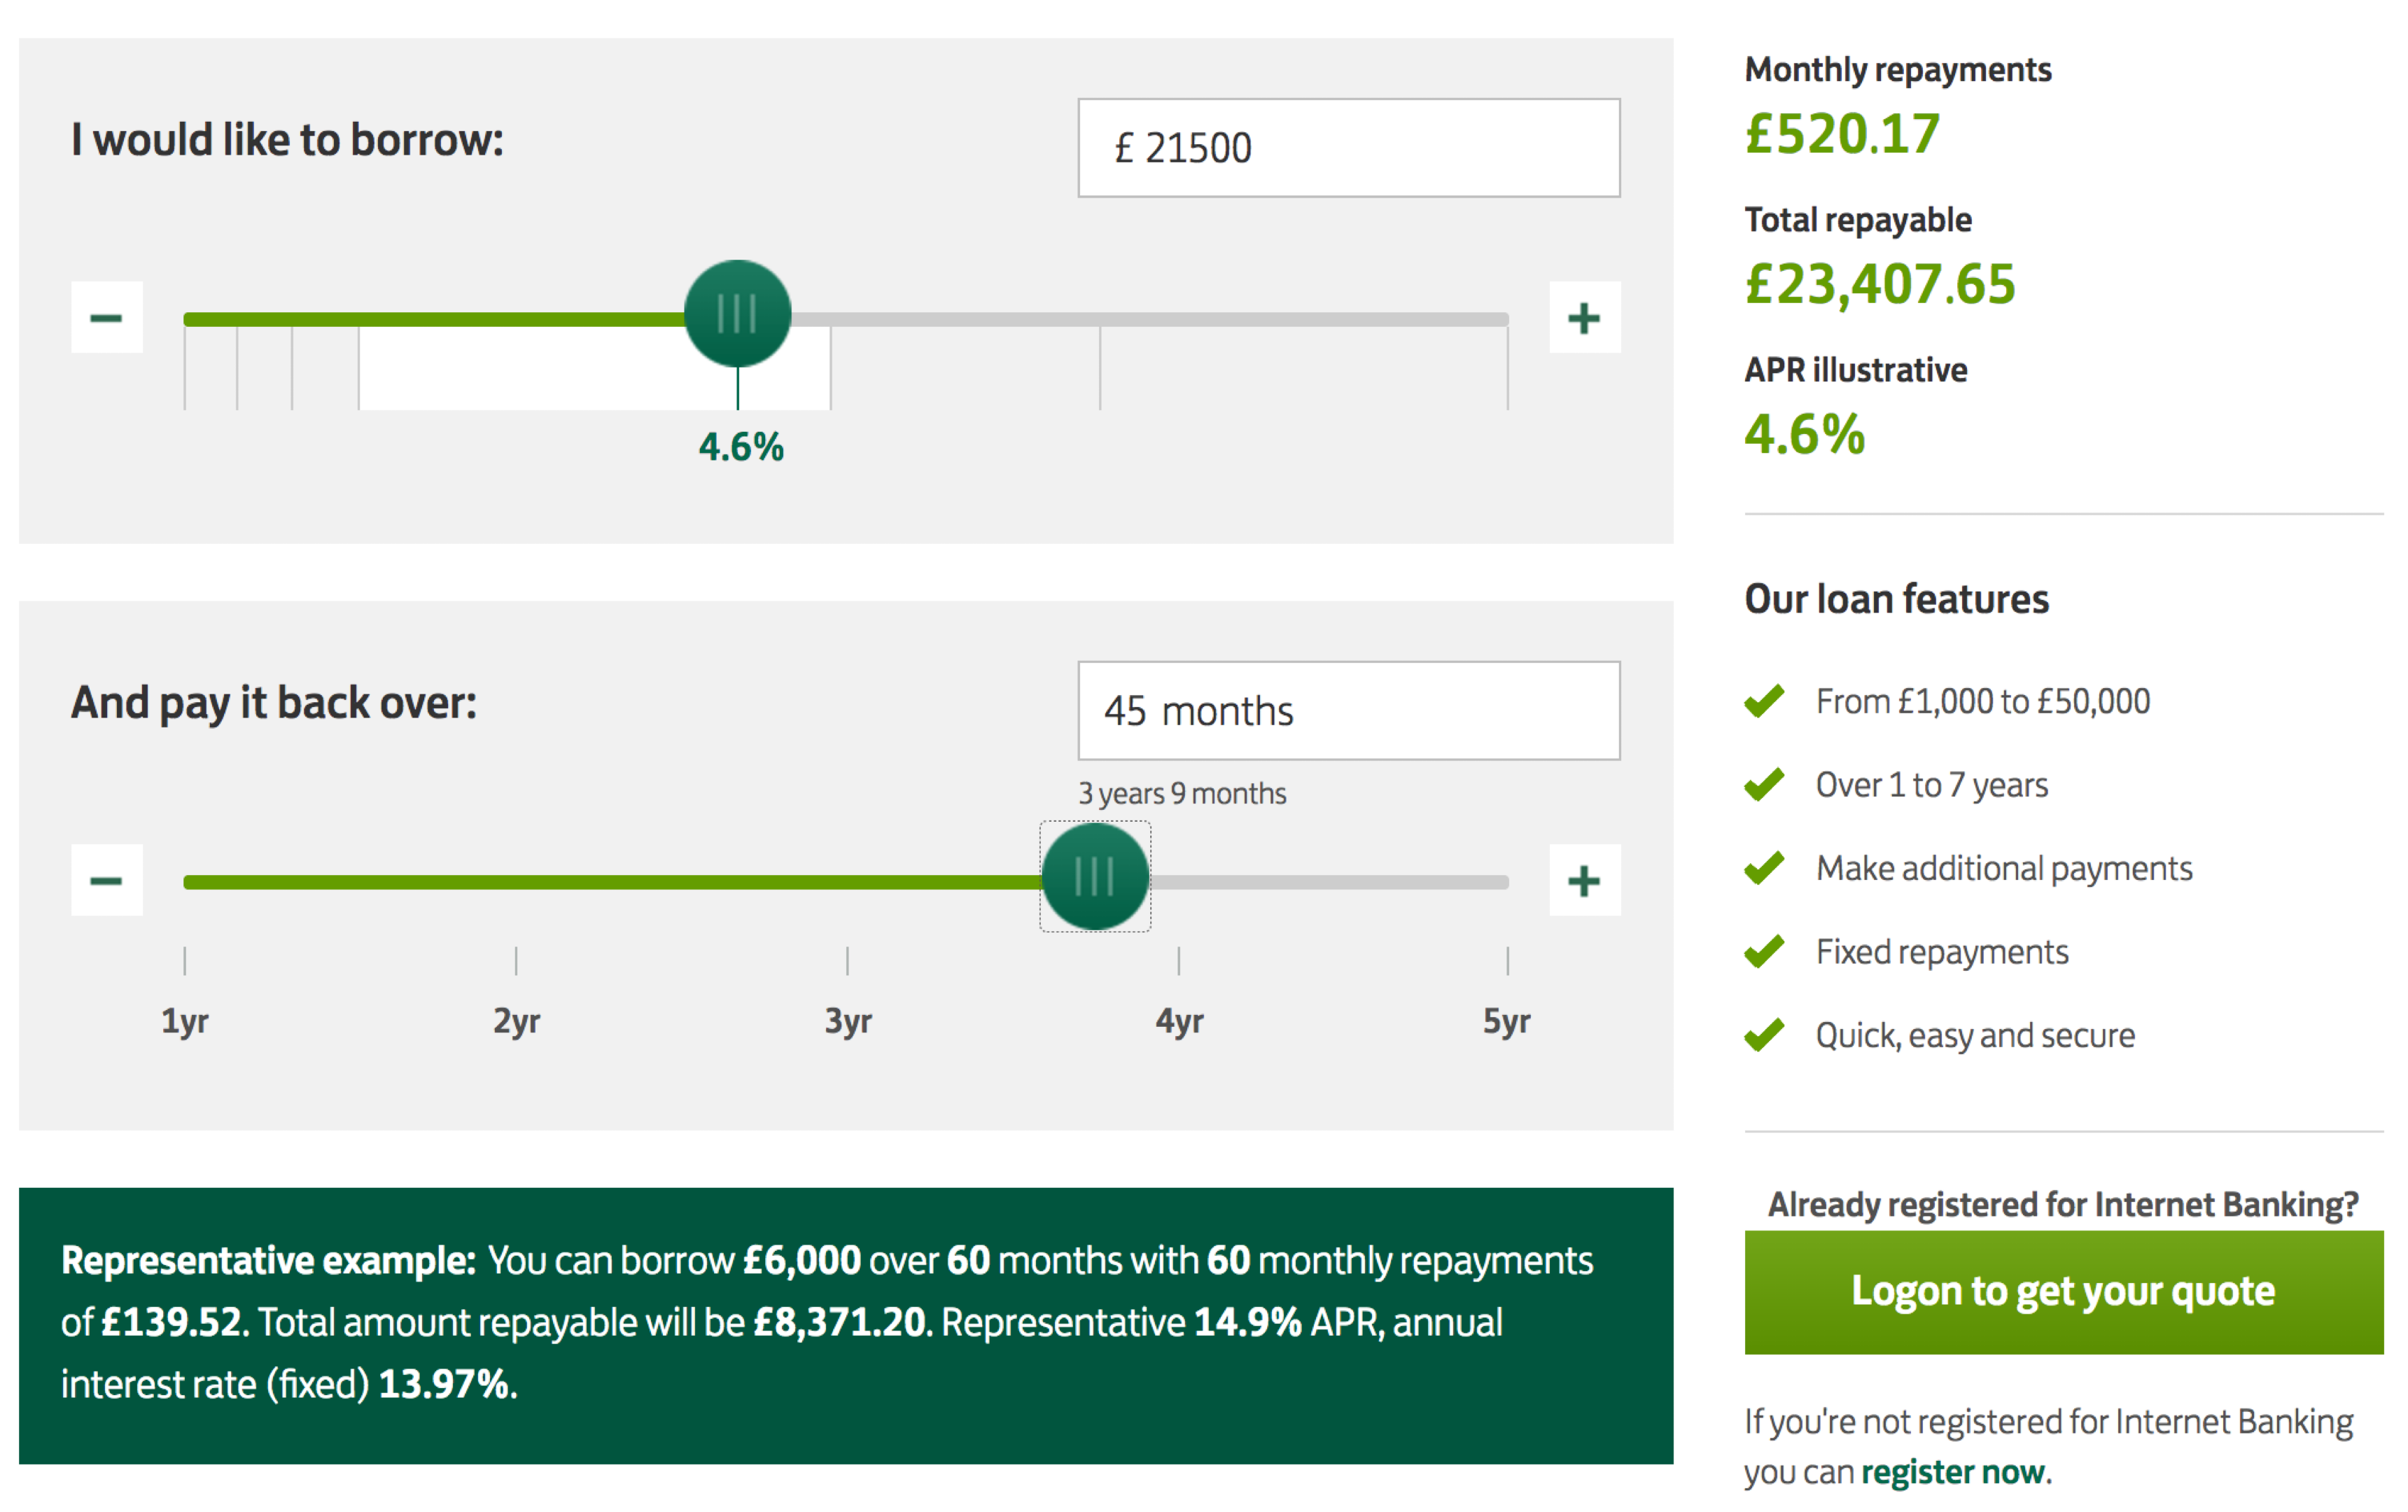Click checkmark beside Make additional payments
This screenshot has width=2408, height=1512.
(1764, 868)
